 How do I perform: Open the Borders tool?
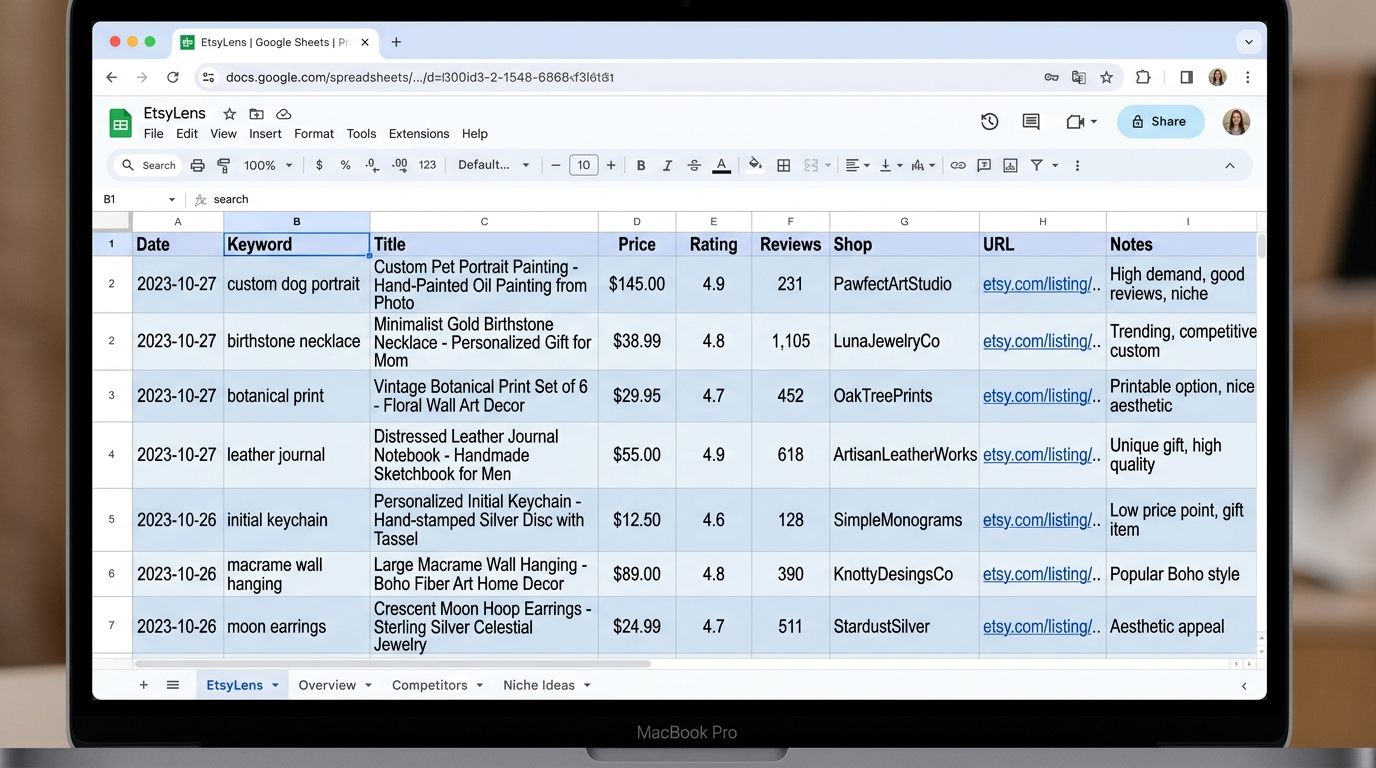coord(784,166)
